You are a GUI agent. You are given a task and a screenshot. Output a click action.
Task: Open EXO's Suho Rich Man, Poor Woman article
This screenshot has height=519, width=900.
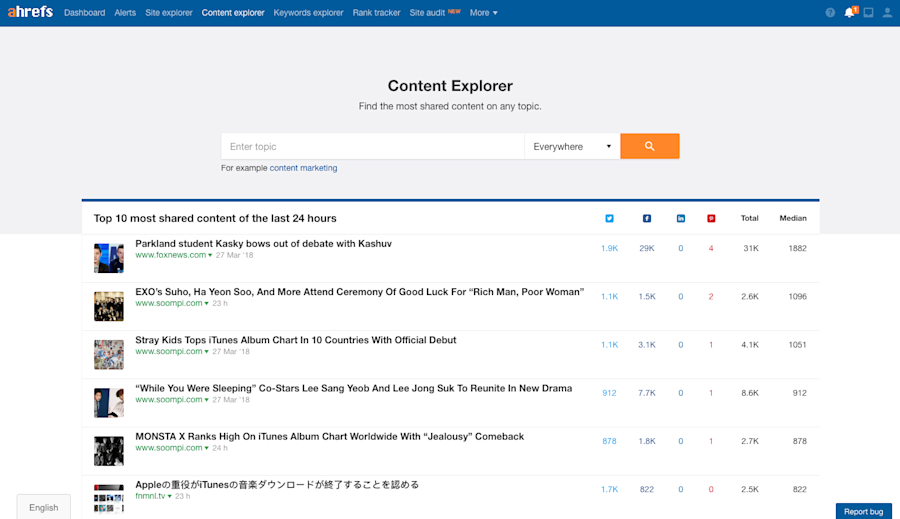tap(360, 292)
